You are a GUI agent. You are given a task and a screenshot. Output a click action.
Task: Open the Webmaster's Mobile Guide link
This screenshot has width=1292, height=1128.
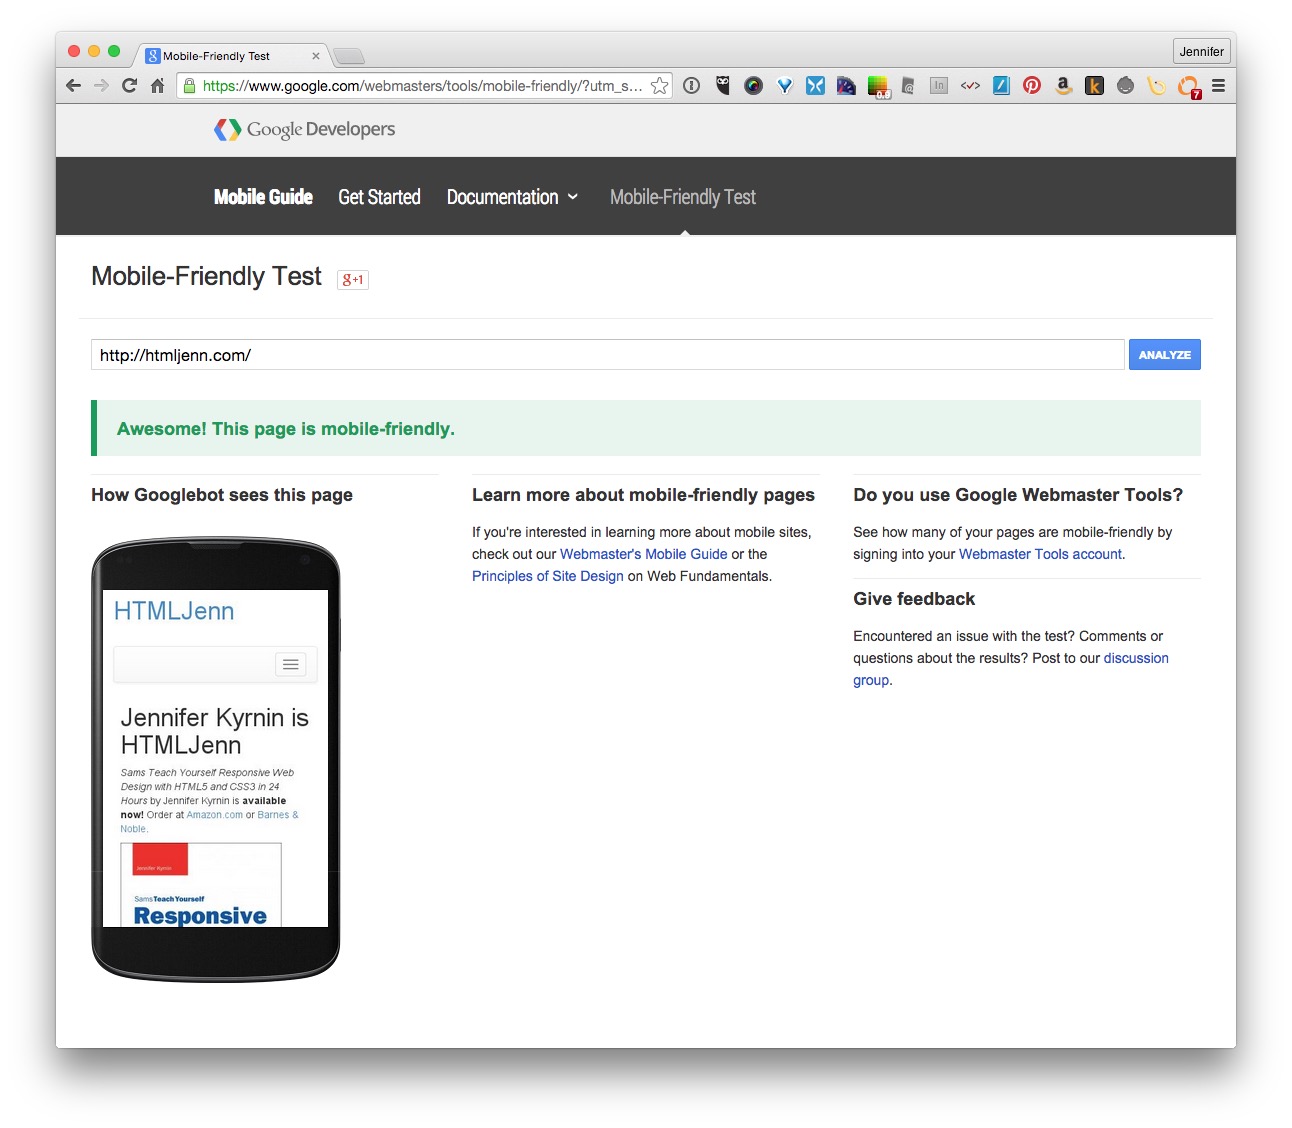point(644,554)
